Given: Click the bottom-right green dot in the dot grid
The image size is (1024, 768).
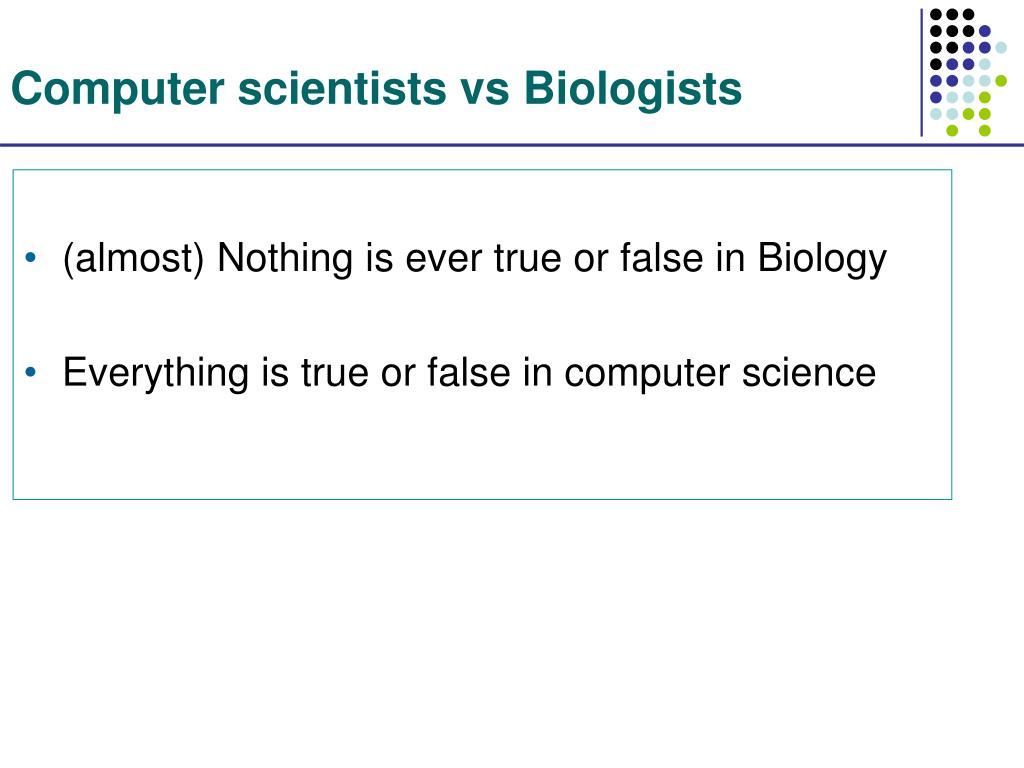Looking at the screenshot, I should click(985, 130).
